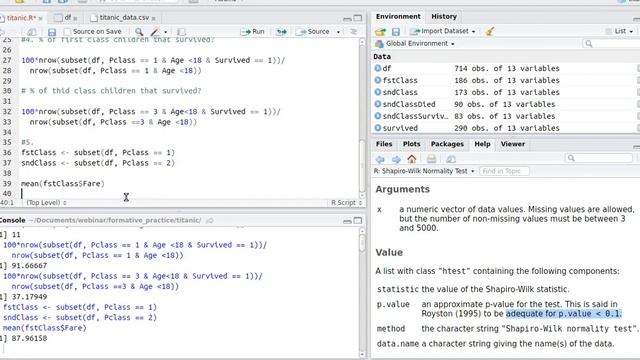Open the Import Dataset dropdown

[443, 31]
